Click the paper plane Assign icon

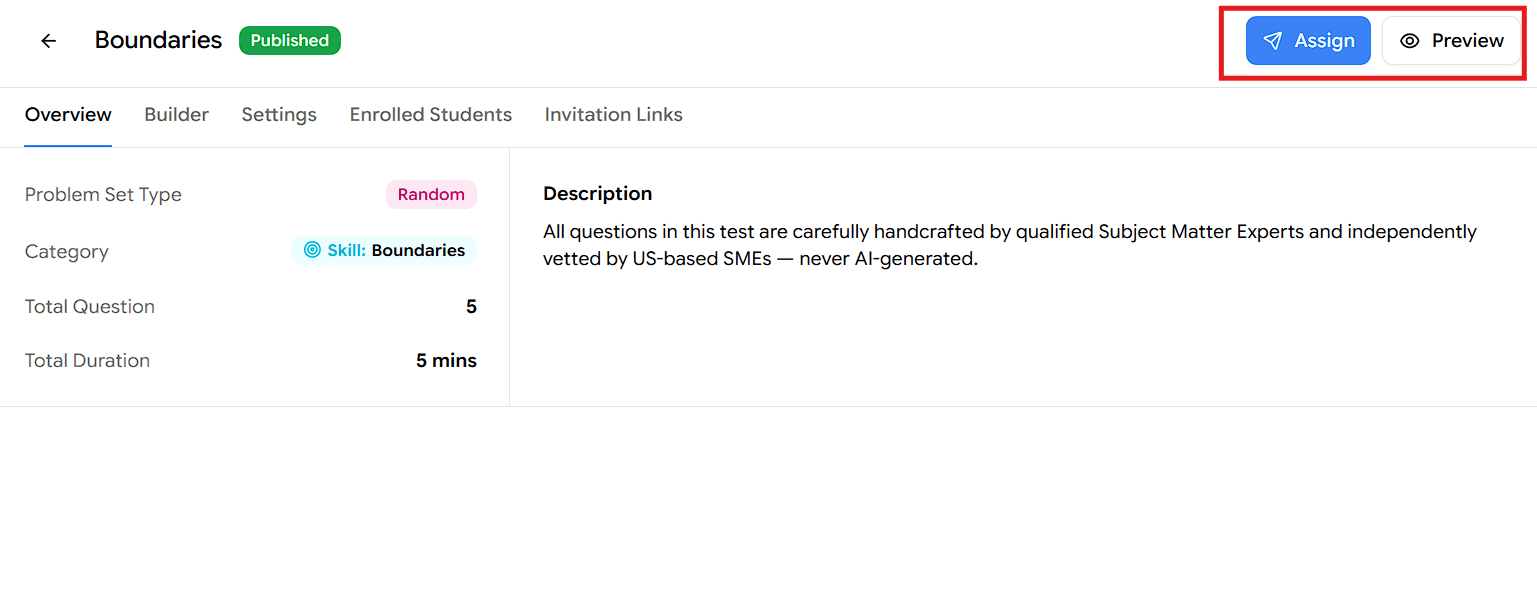coord(1272,41)
